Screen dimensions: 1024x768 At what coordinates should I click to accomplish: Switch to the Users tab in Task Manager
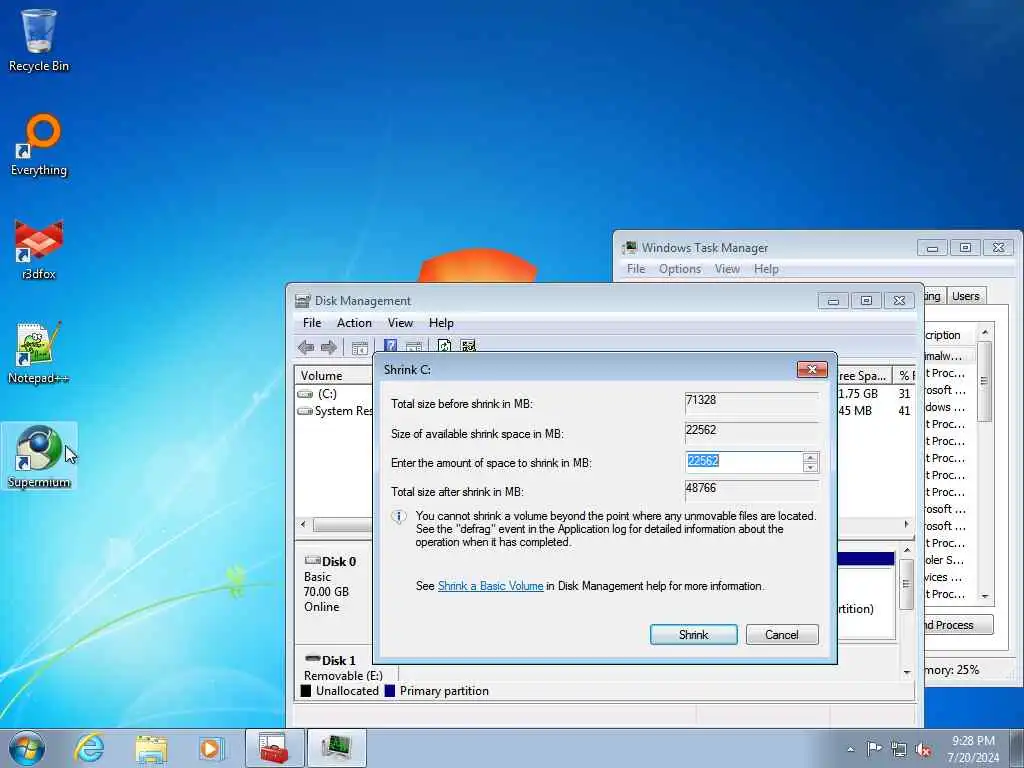[x=965, y=296]
